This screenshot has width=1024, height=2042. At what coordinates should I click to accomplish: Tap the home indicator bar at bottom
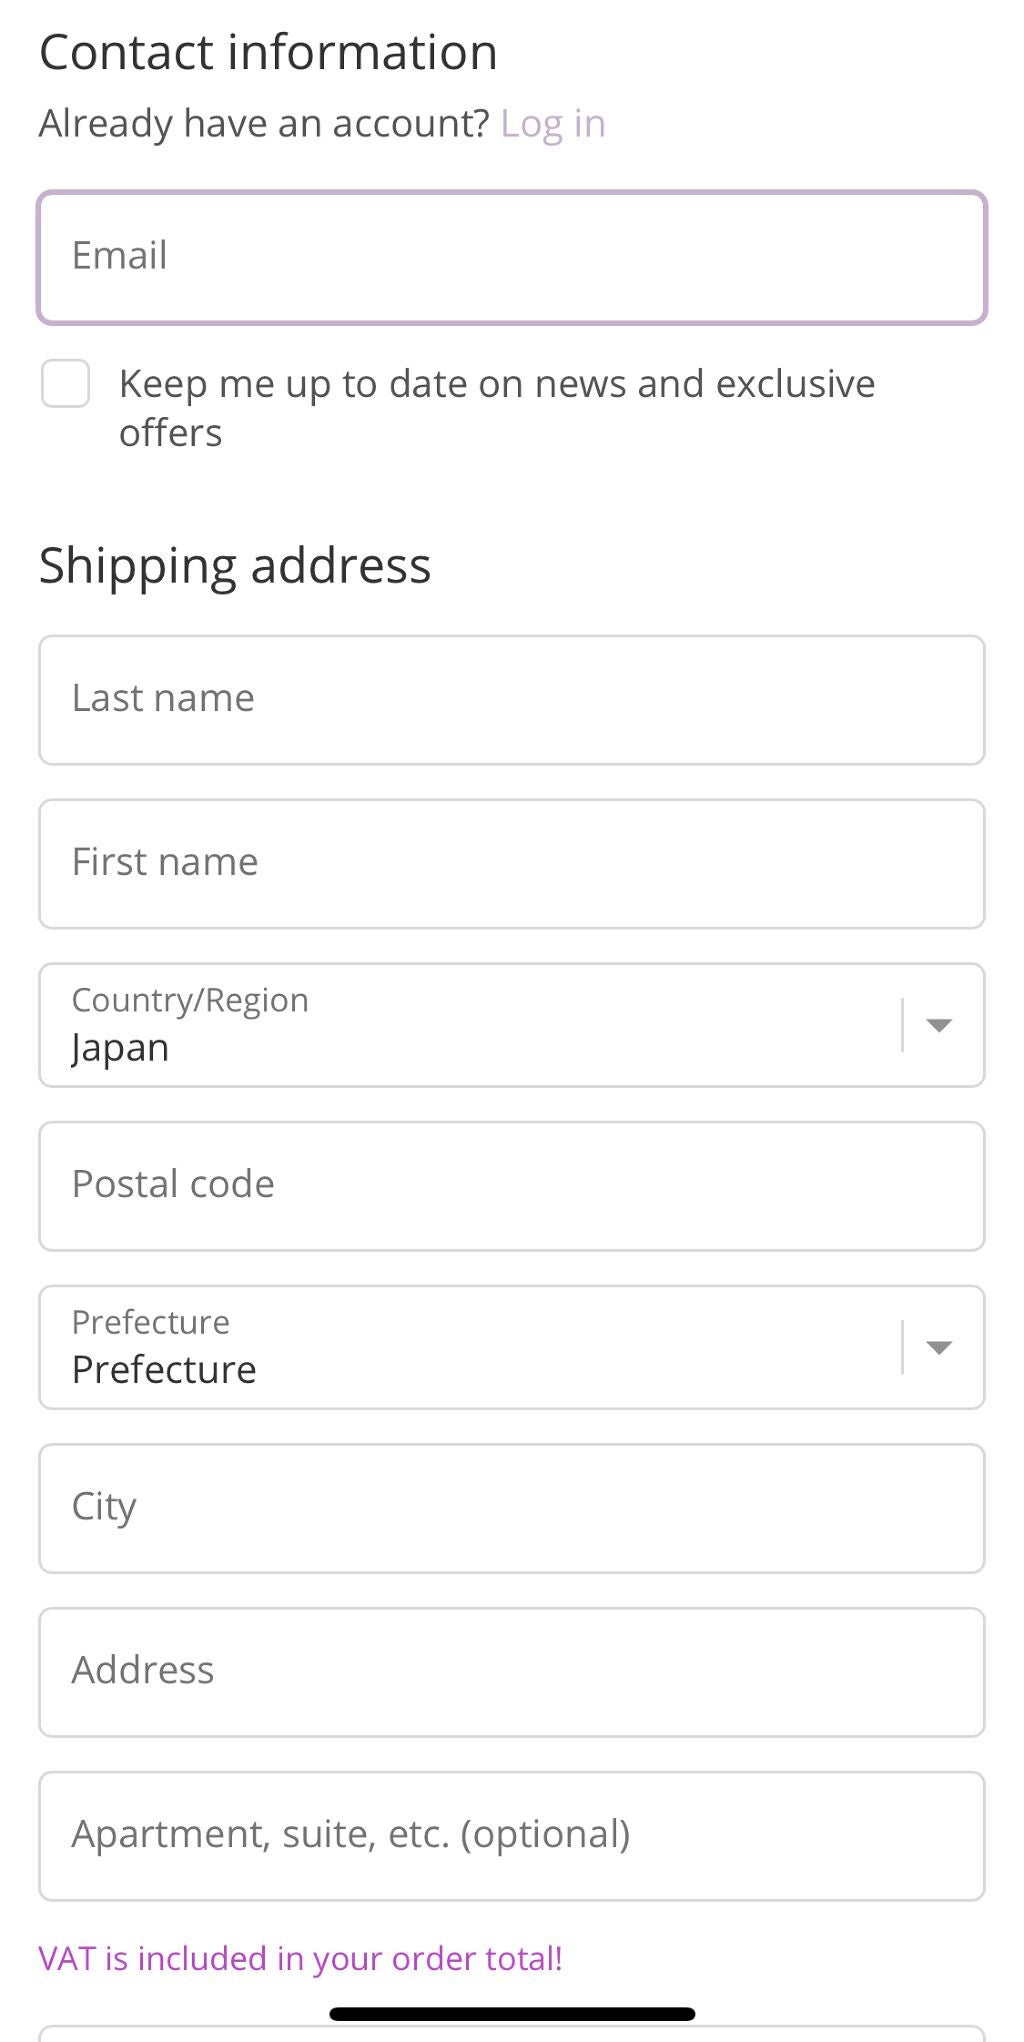point(511,2014)
